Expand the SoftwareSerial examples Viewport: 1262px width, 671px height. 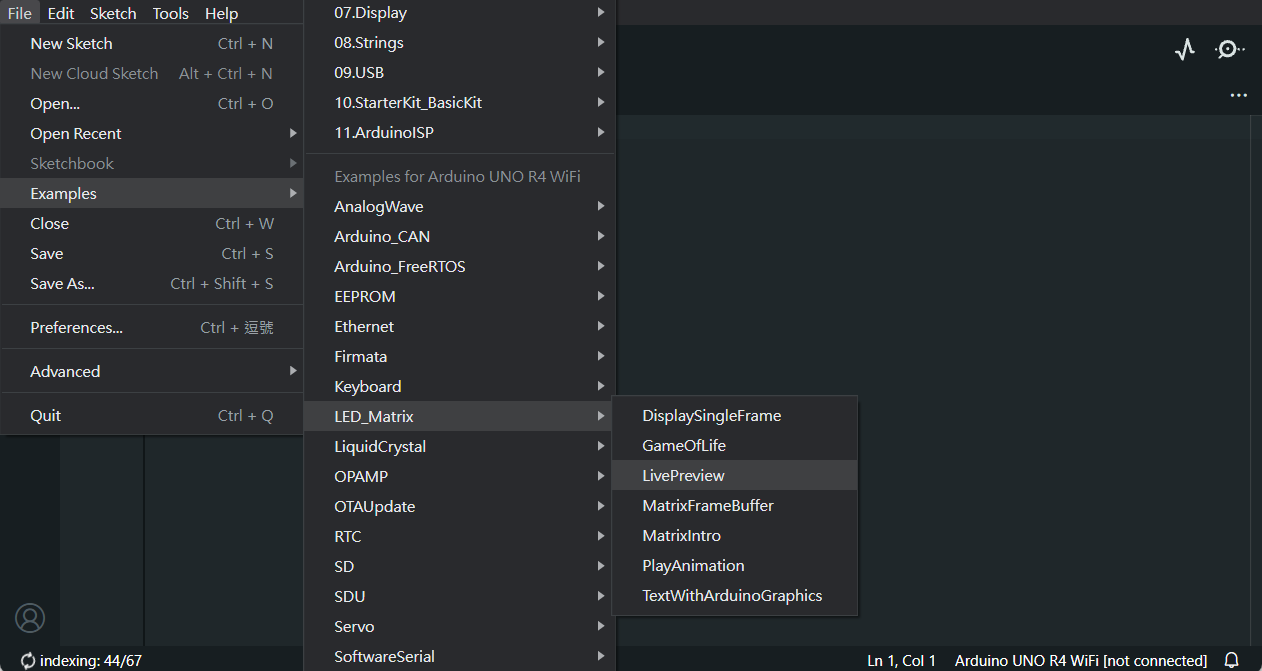click(x=460, y=657)
